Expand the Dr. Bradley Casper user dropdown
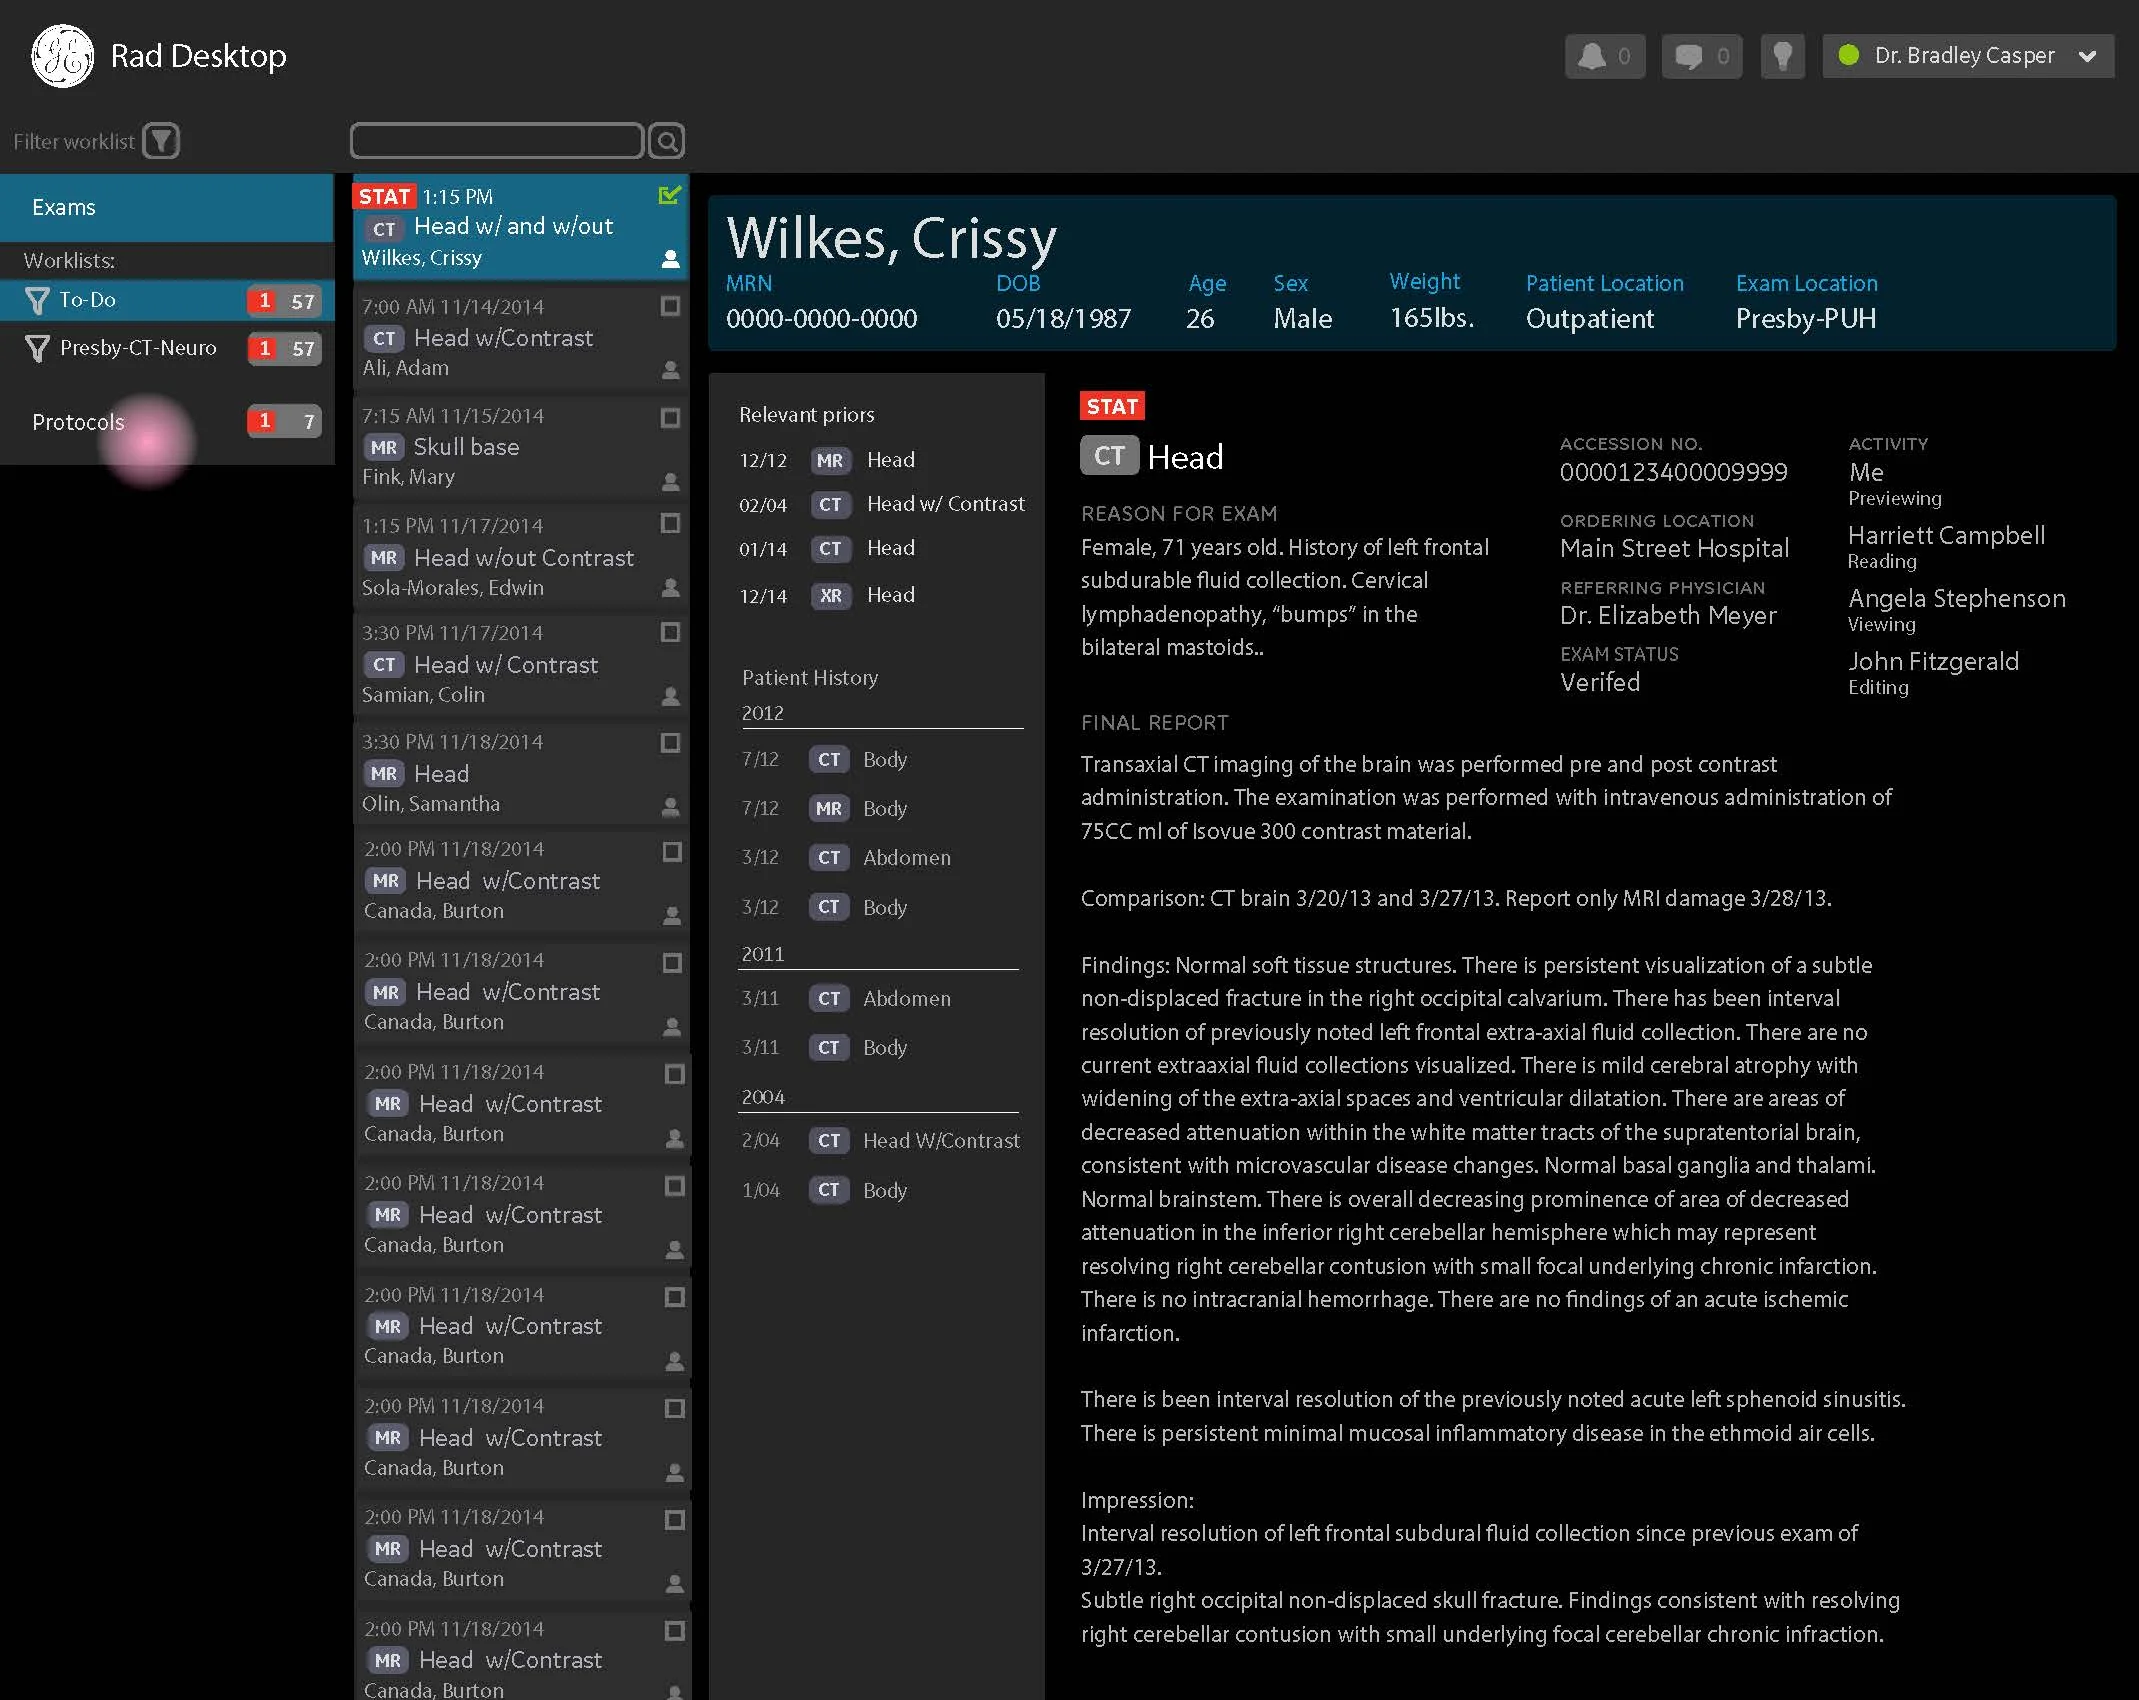This screenshot has height=1700, width=2139. point(2087,56)
